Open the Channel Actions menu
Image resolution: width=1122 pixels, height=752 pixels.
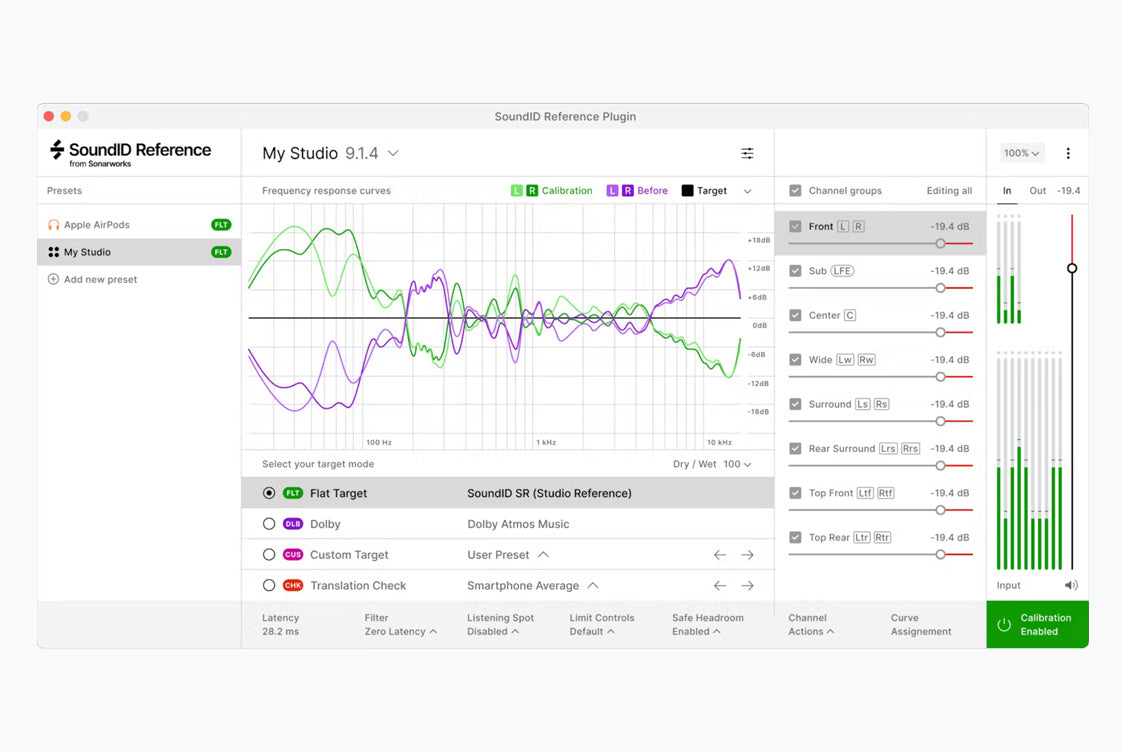click(811, 625)
